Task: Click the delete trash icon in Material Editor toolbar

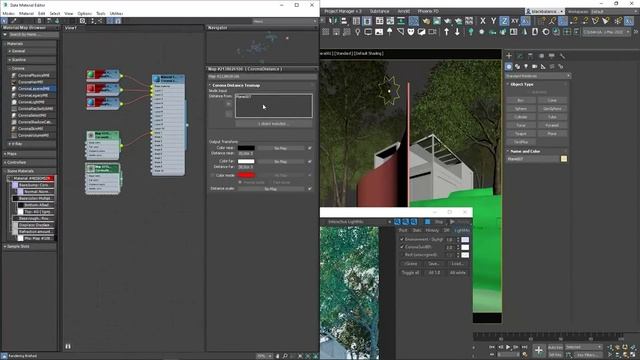Action: 39,21
